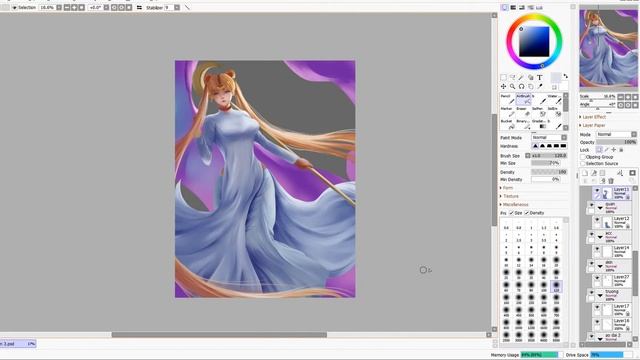Adjust the Brush Size slider

tap(549, 156)
